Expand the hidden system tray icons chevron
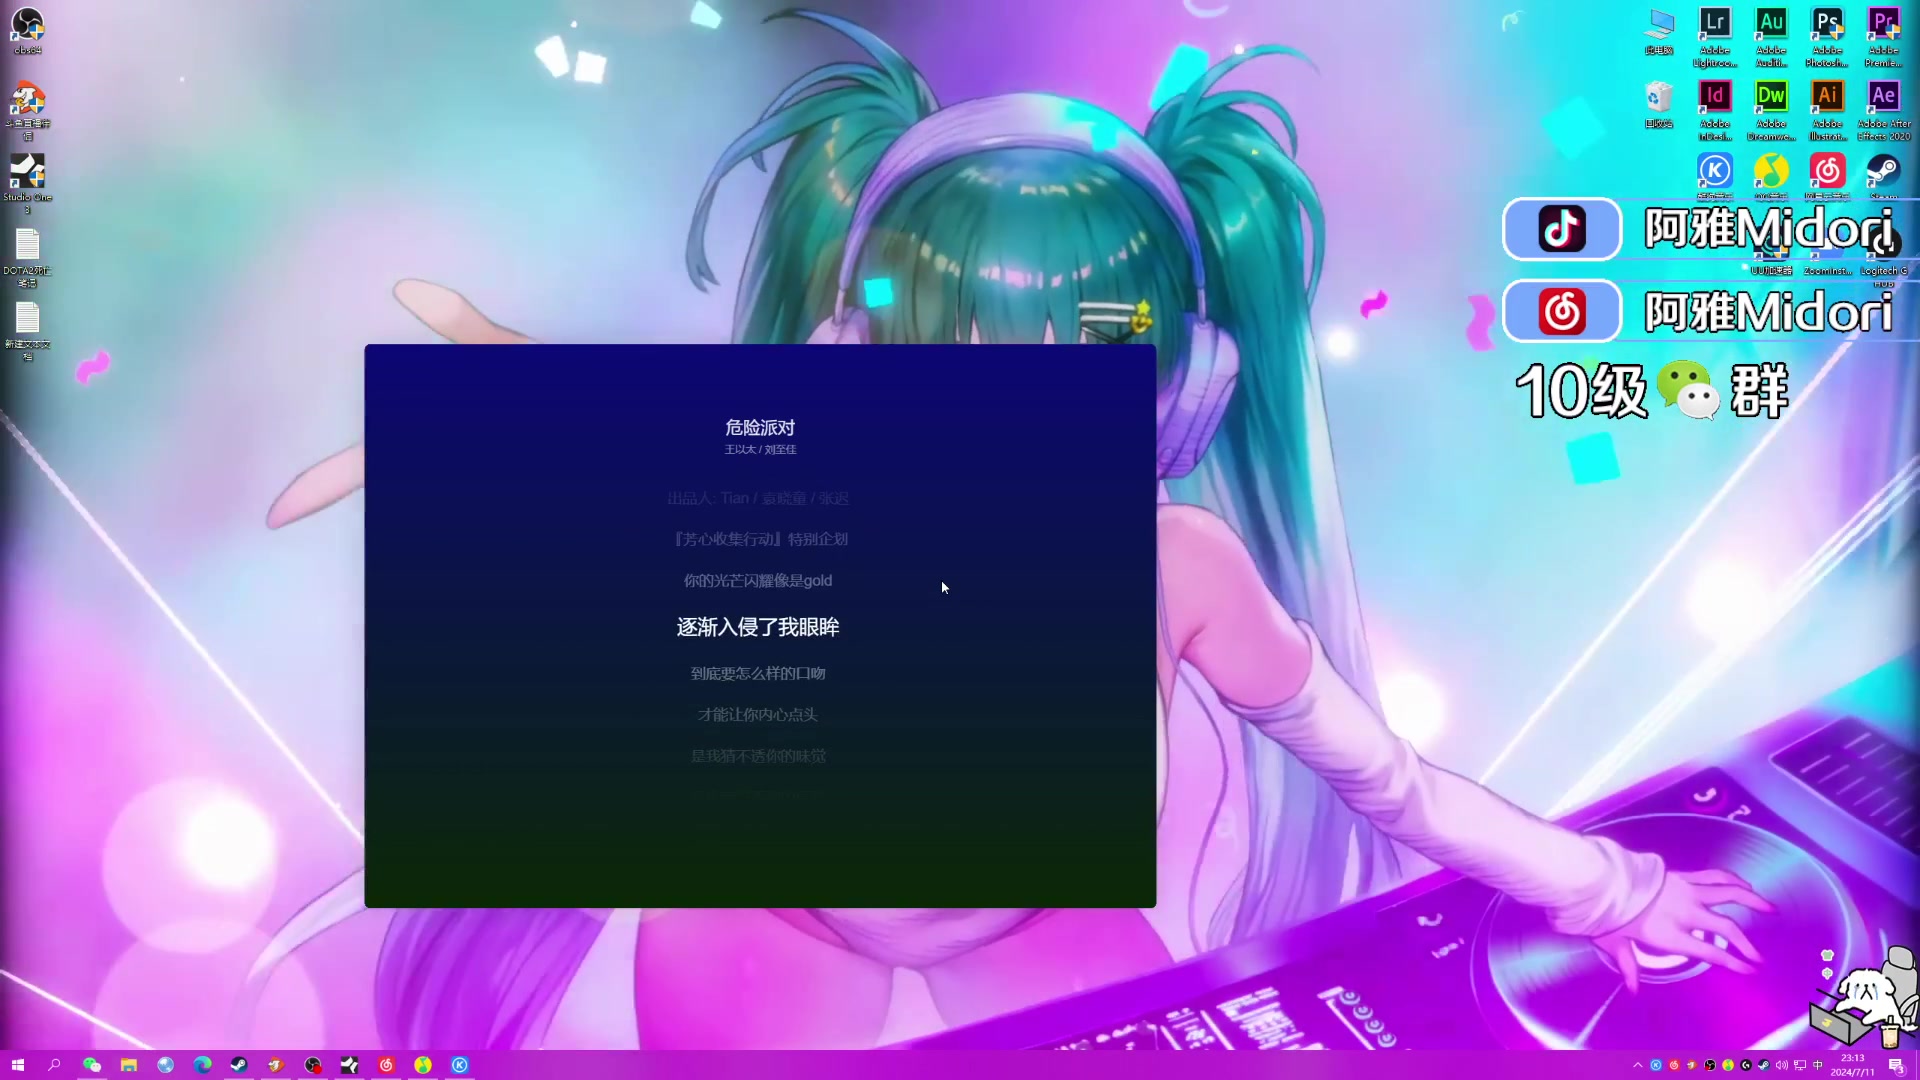Viewport: 1920px width, 1080px height. click(1638, 1065)
